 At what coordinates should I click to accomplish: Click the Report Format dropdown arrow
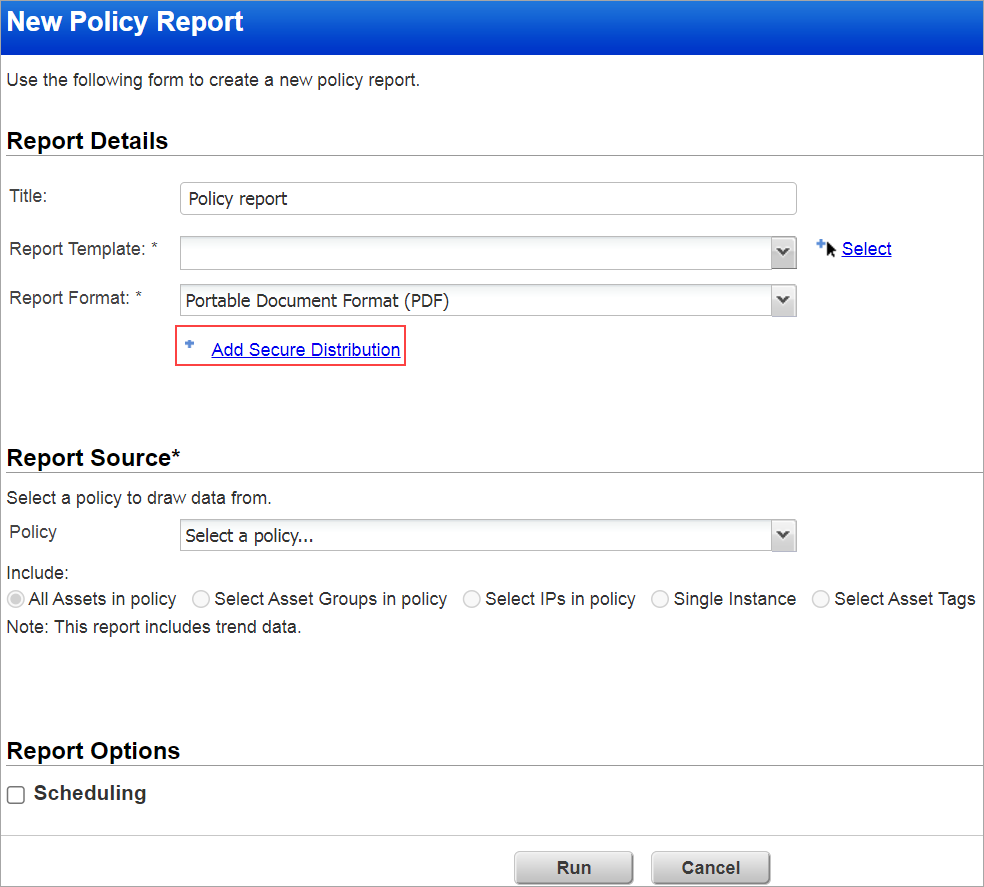point(783,300)
